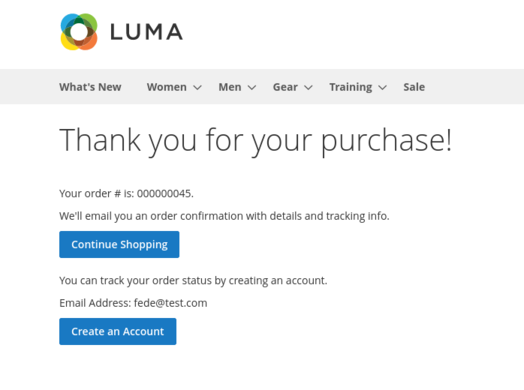The width and height of the screenshot is (524, 390).
Task: Click the track your order status sentence
Action: tap(193, 280)
